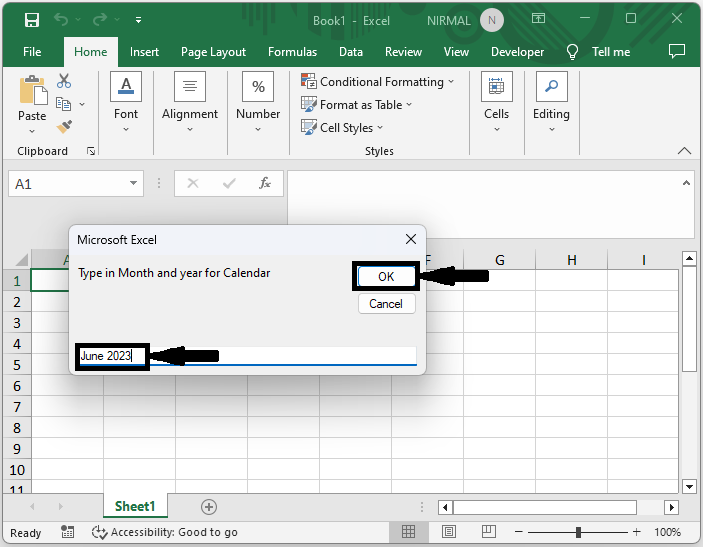Expand the formula bar chevron
Image resolution: width=703 pixels, height=547 pixels.
point(686,182)
